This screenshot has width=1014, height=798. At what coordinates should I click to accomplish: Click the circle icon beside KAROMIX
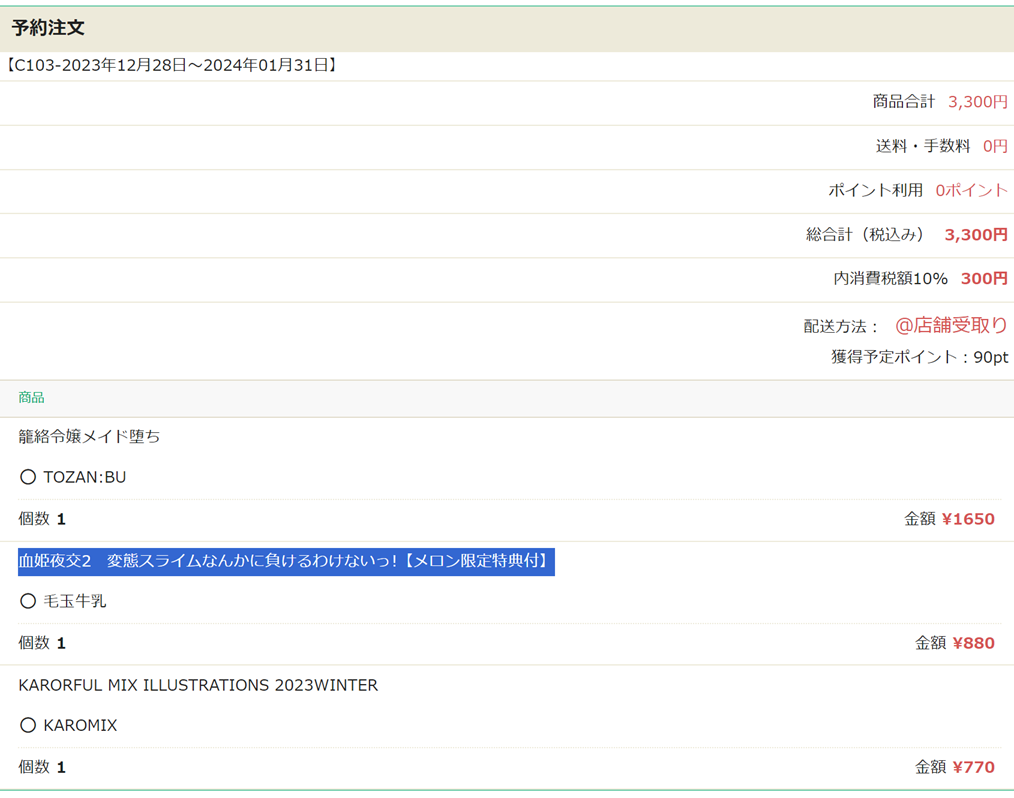click(x=28, y=725)
